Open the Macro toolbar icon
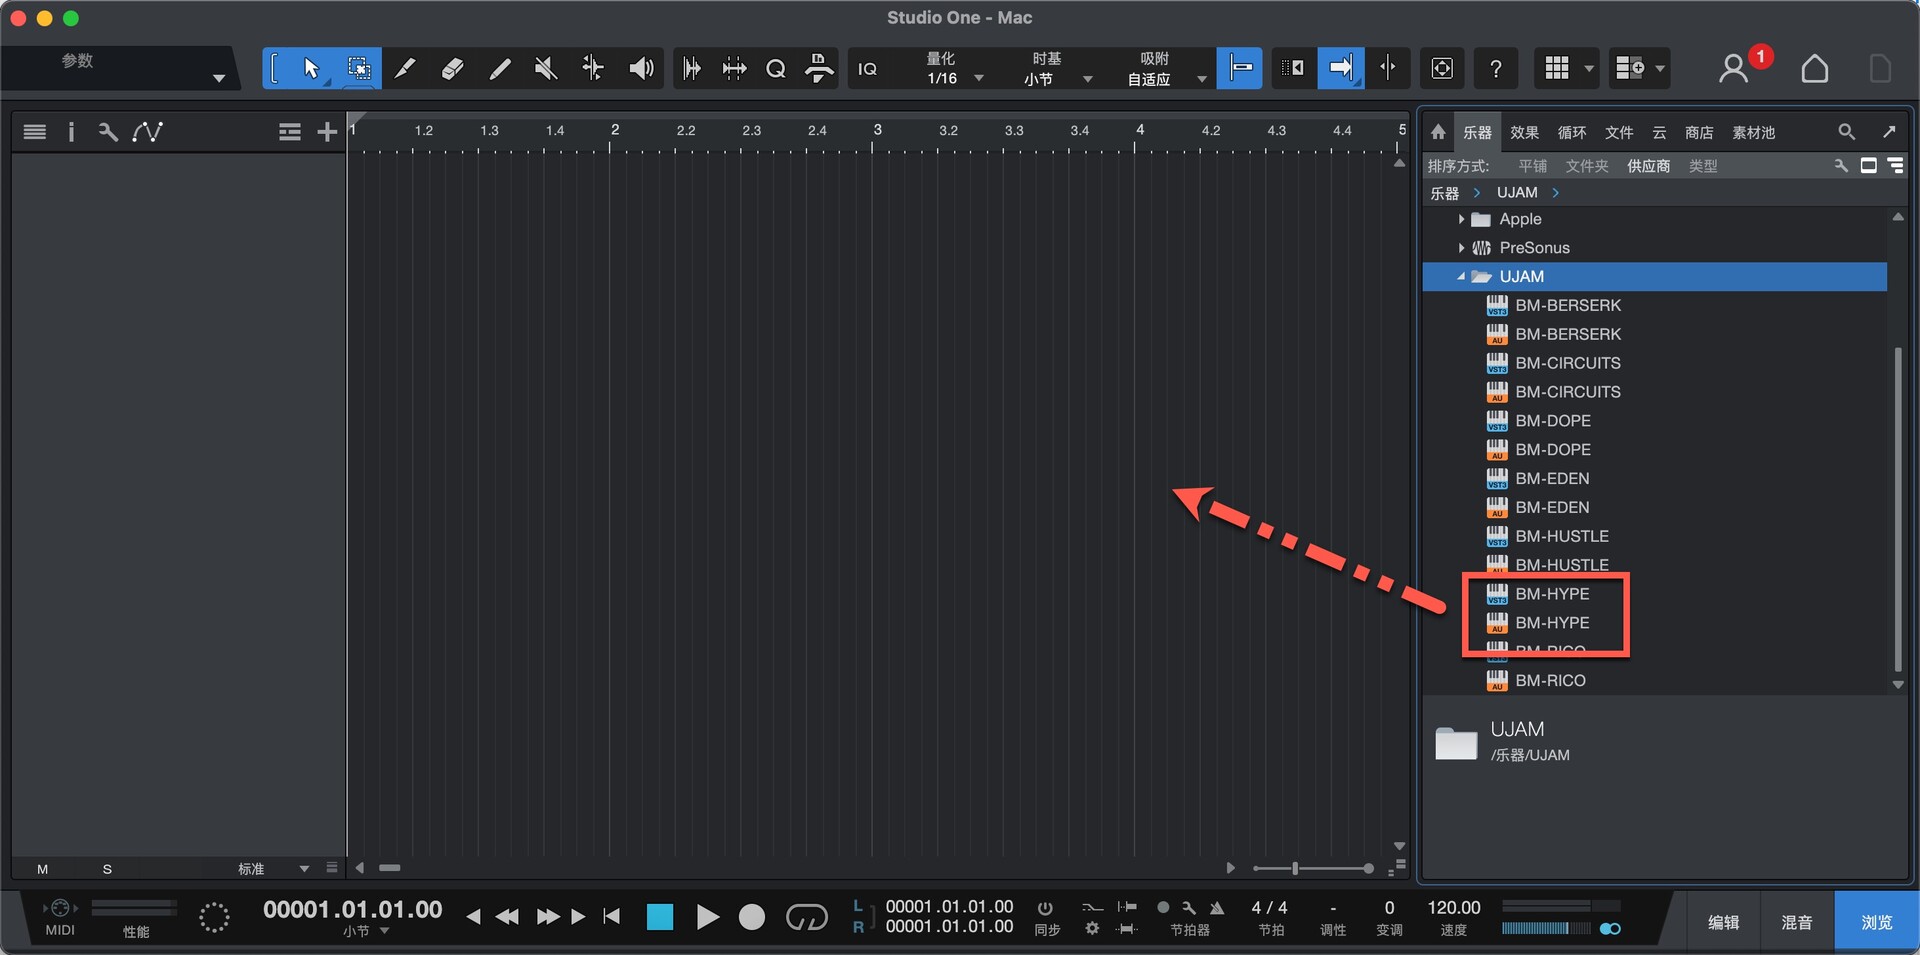The height and width of the screenshot is (955, 1920). (x=819, y=68)
